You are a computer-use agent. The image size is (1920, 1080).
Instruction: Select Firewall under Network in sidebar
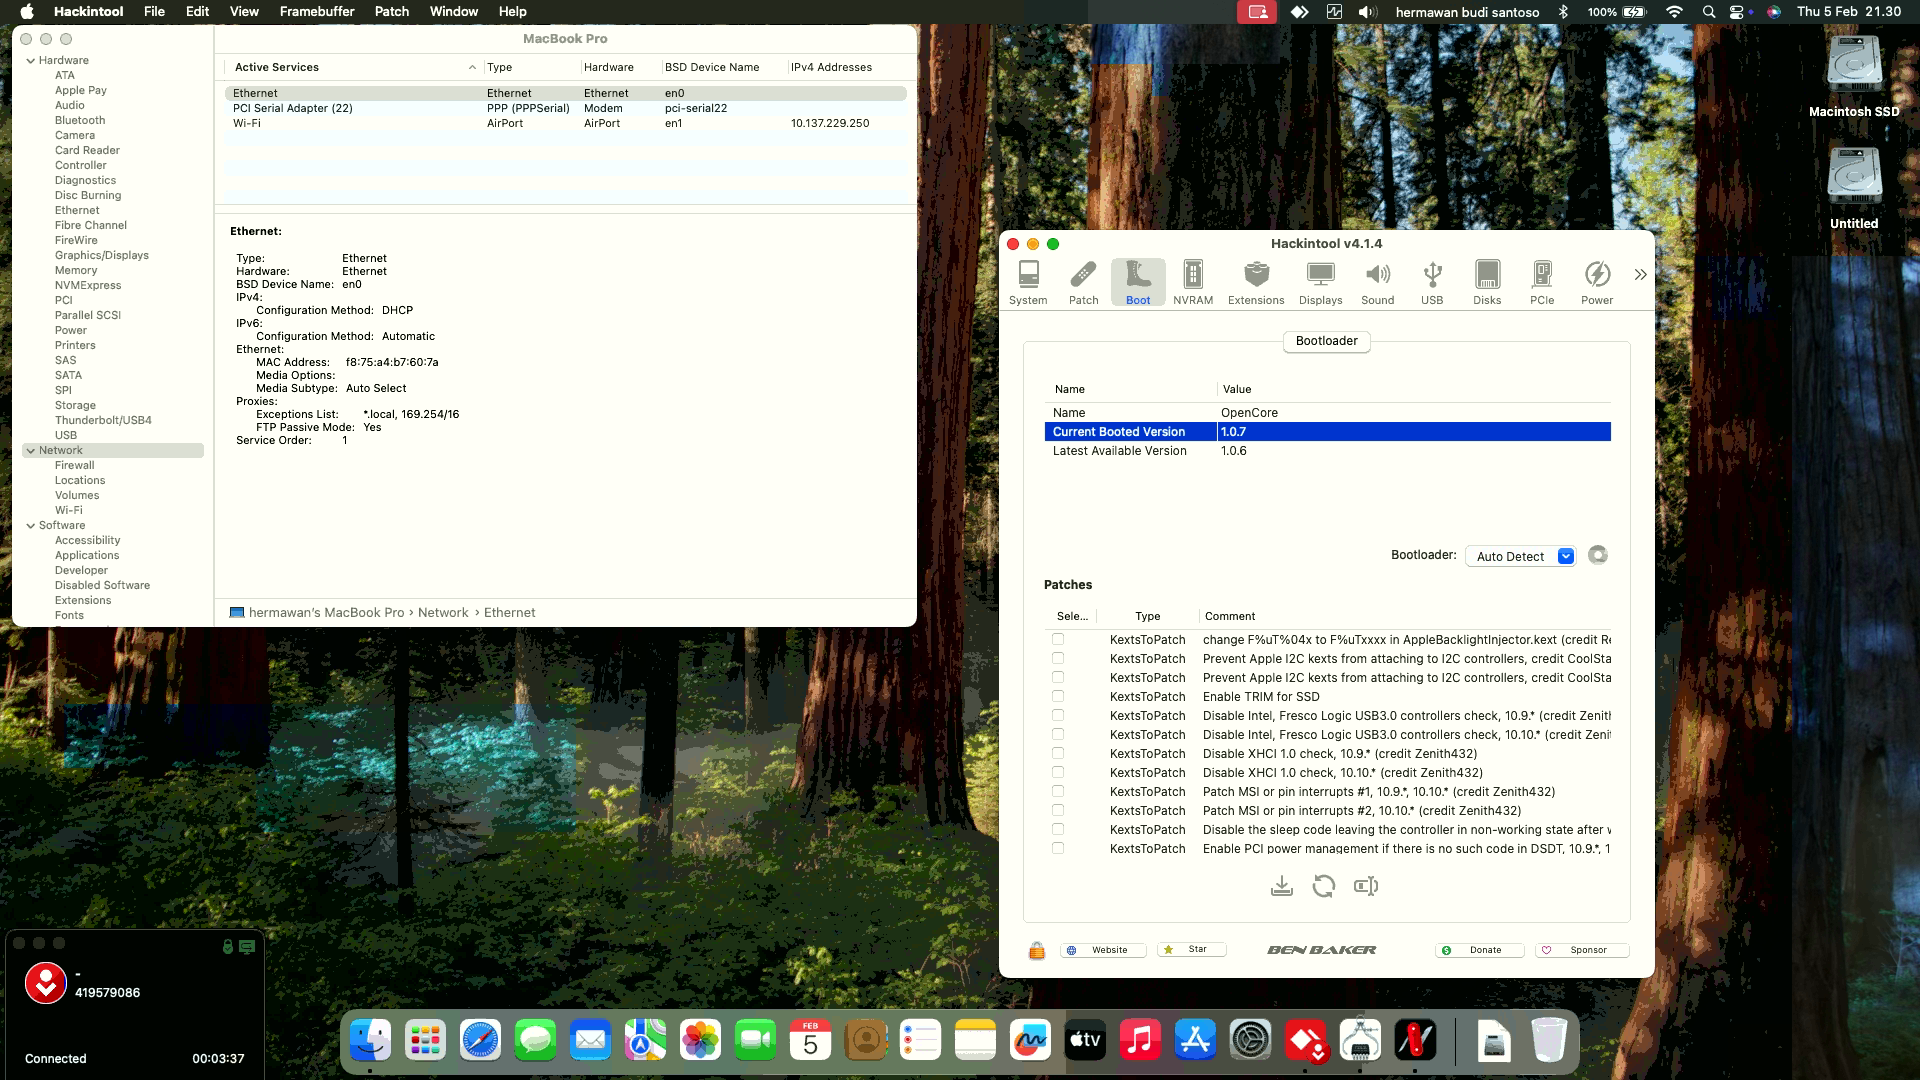tap(75, 466)
